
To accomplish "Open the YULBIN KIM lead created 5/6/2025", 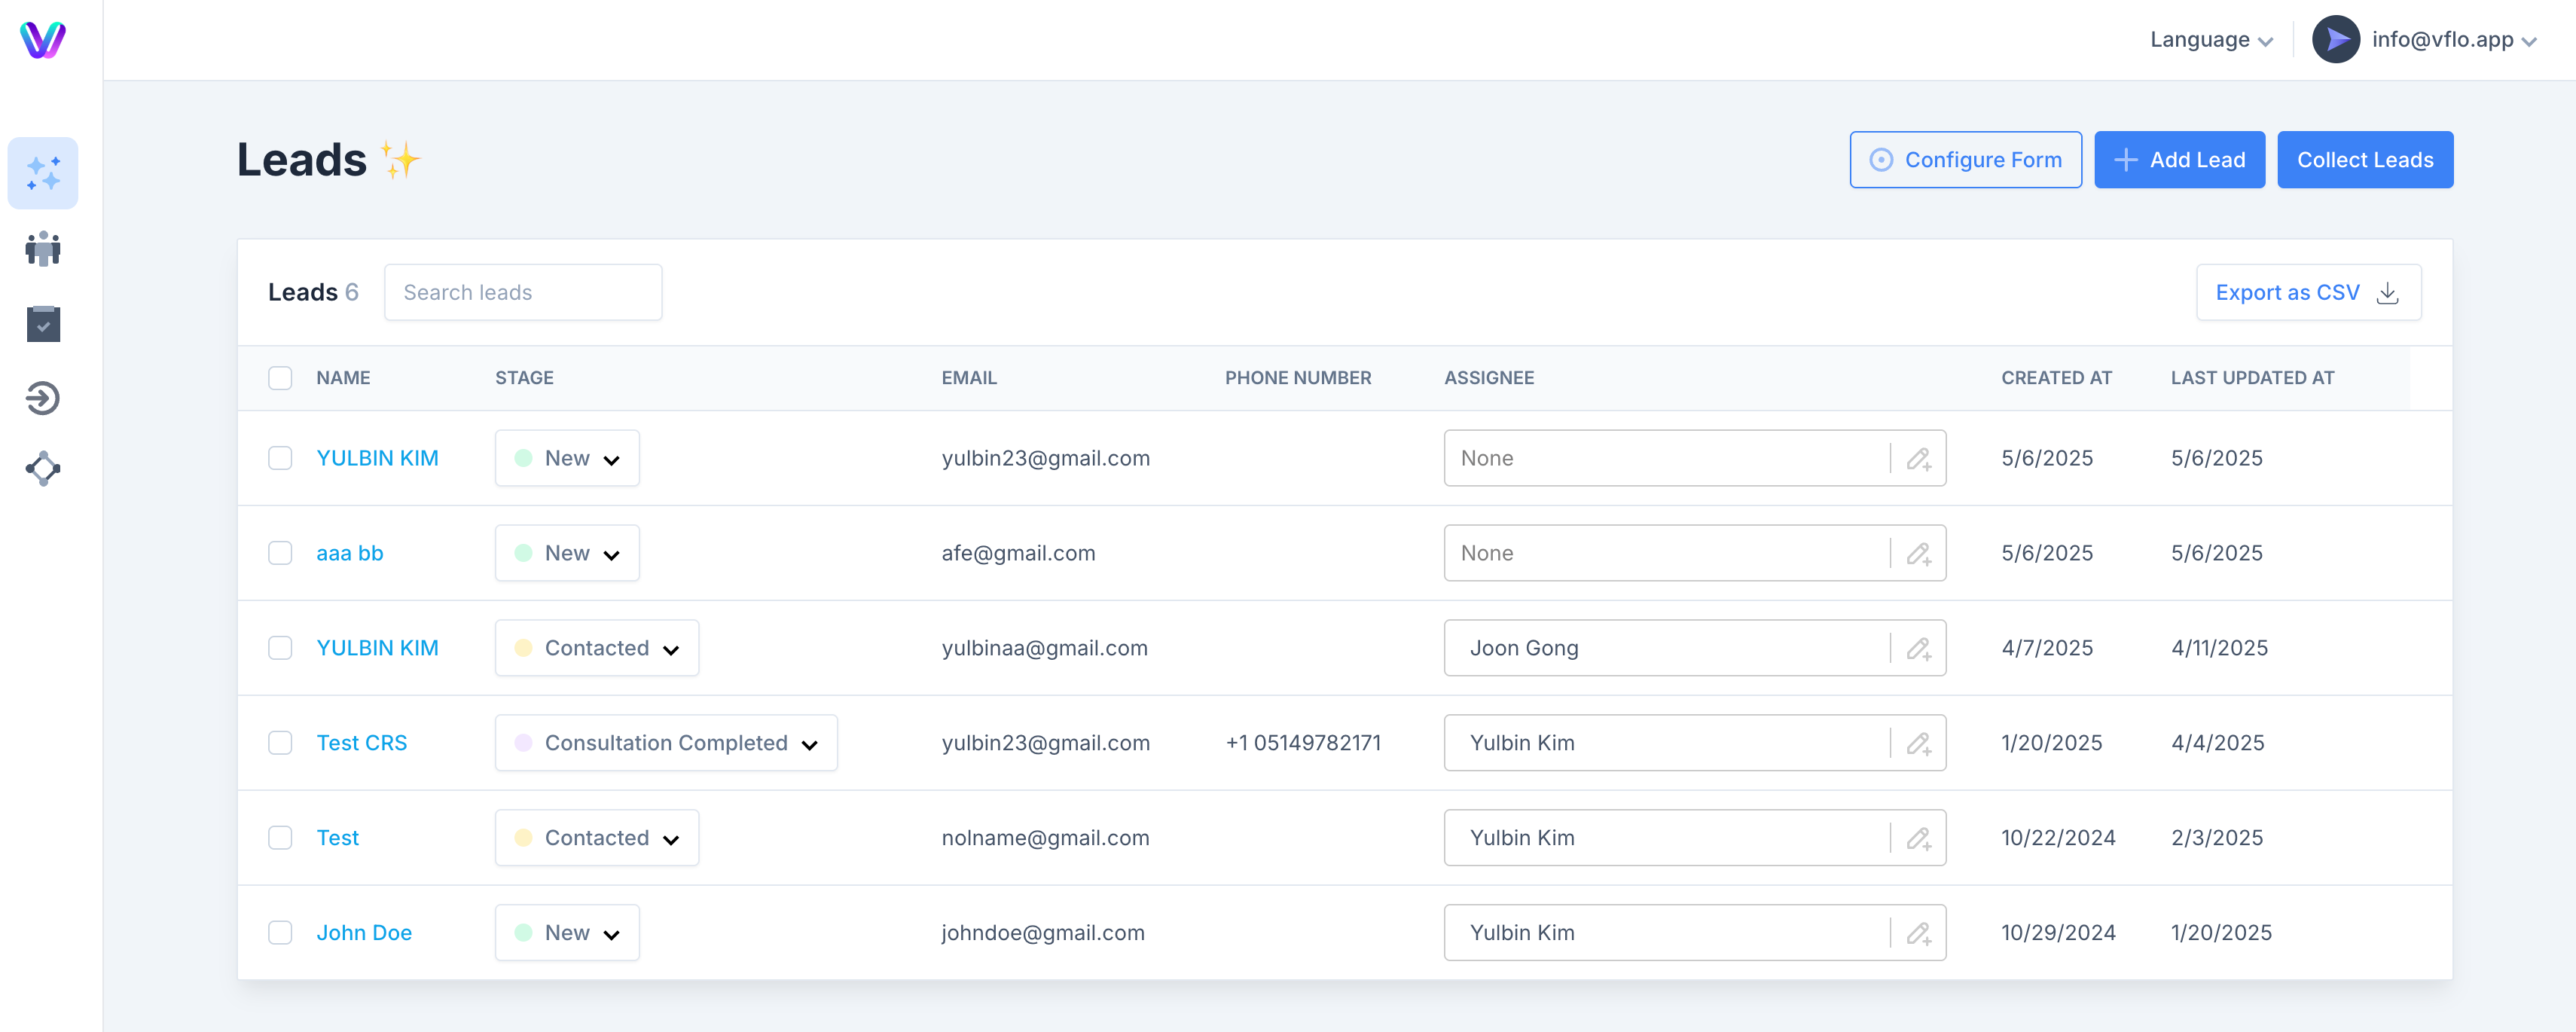I will click(x=377, y=458).
